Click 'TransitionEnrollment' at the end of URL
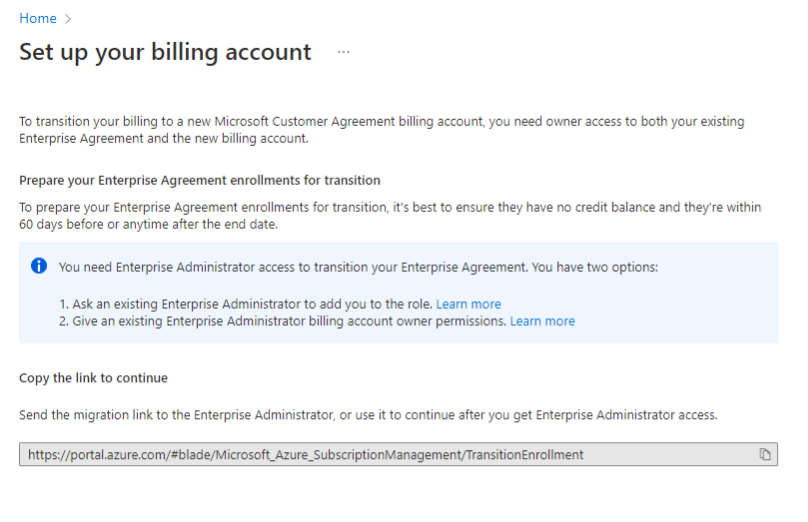The width and height of the screenshot is (808, 522). pos(525,454)
